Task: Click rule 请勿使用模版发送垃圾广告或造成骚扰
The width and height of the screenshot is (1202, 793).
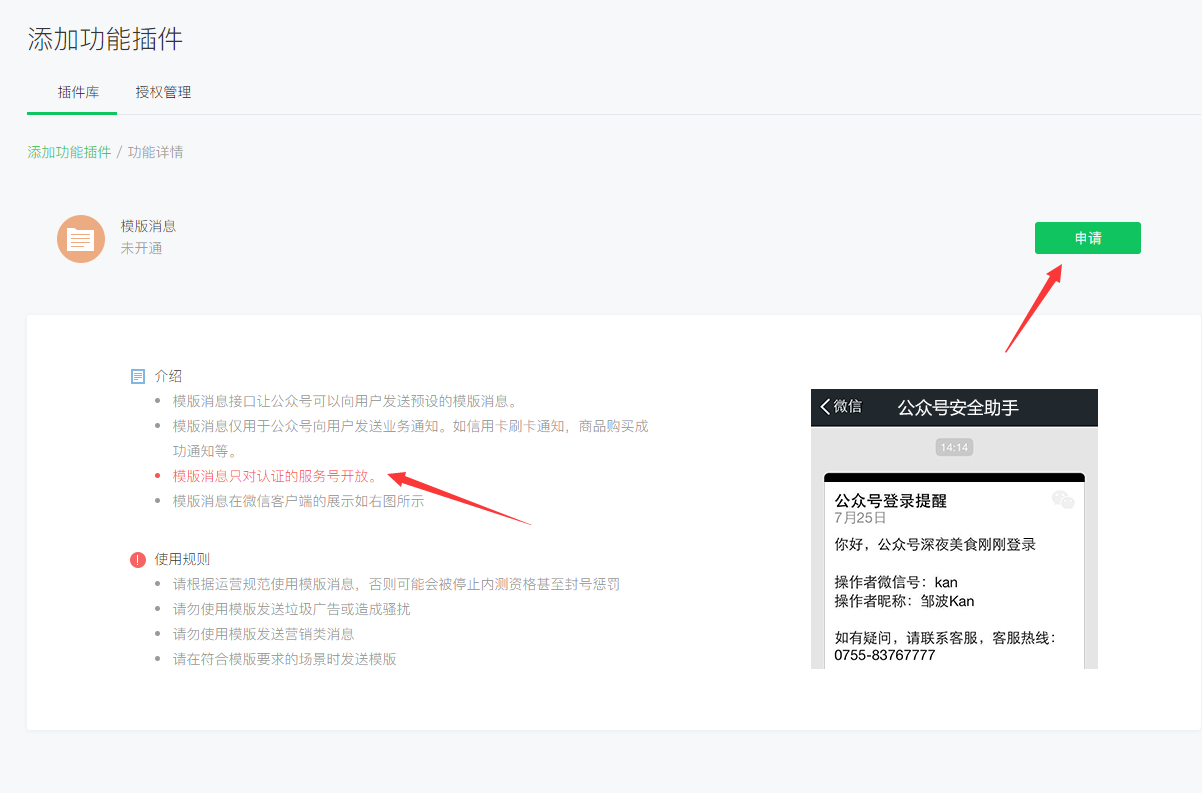Action: point(291,609)
